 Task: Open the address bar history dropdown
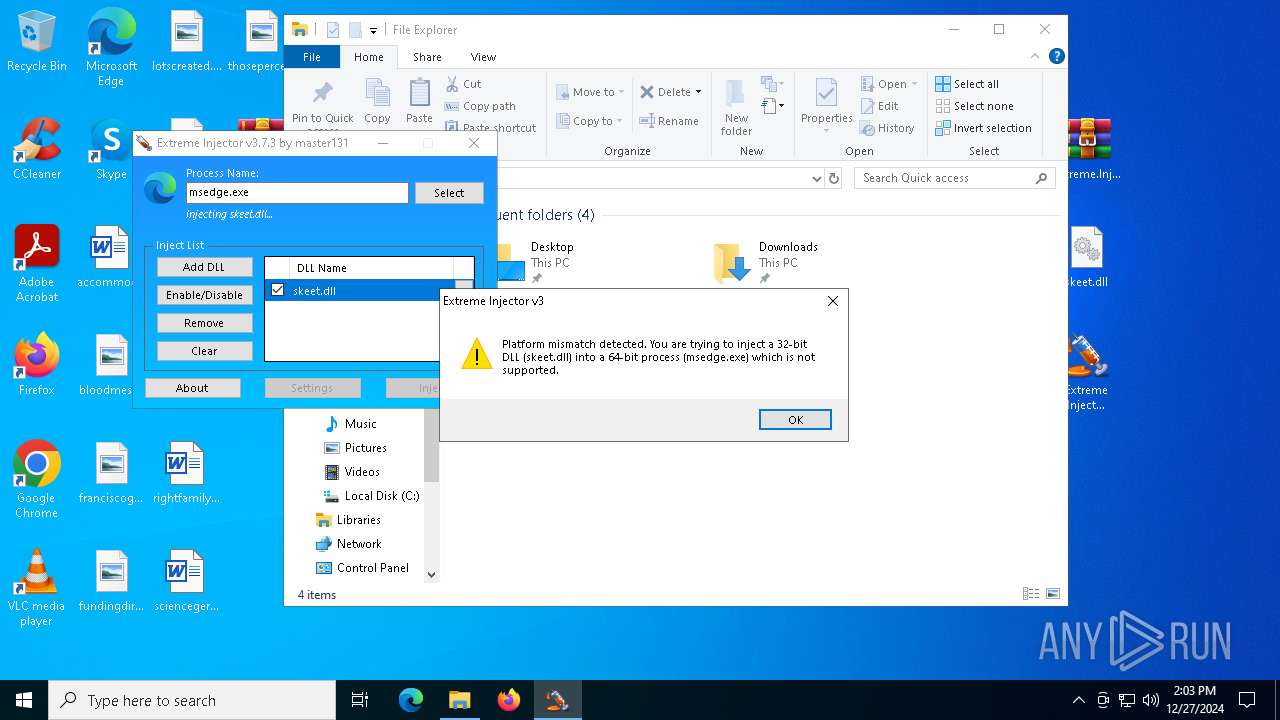coord(817,178)
